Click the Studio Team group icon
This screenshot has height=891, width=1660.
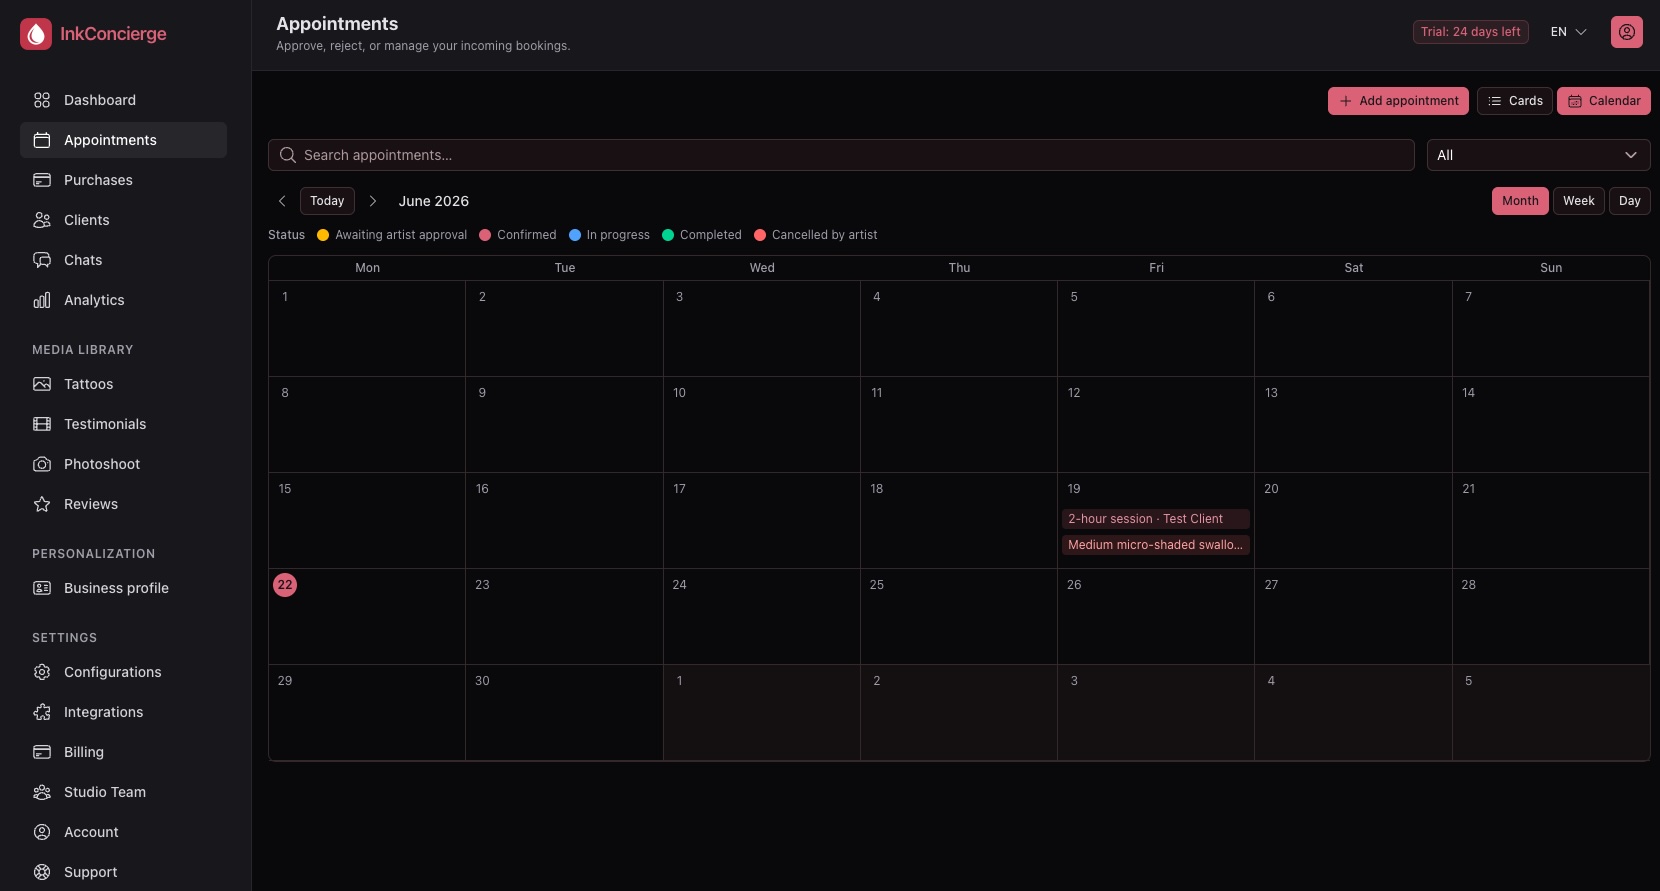click(42, 792)
